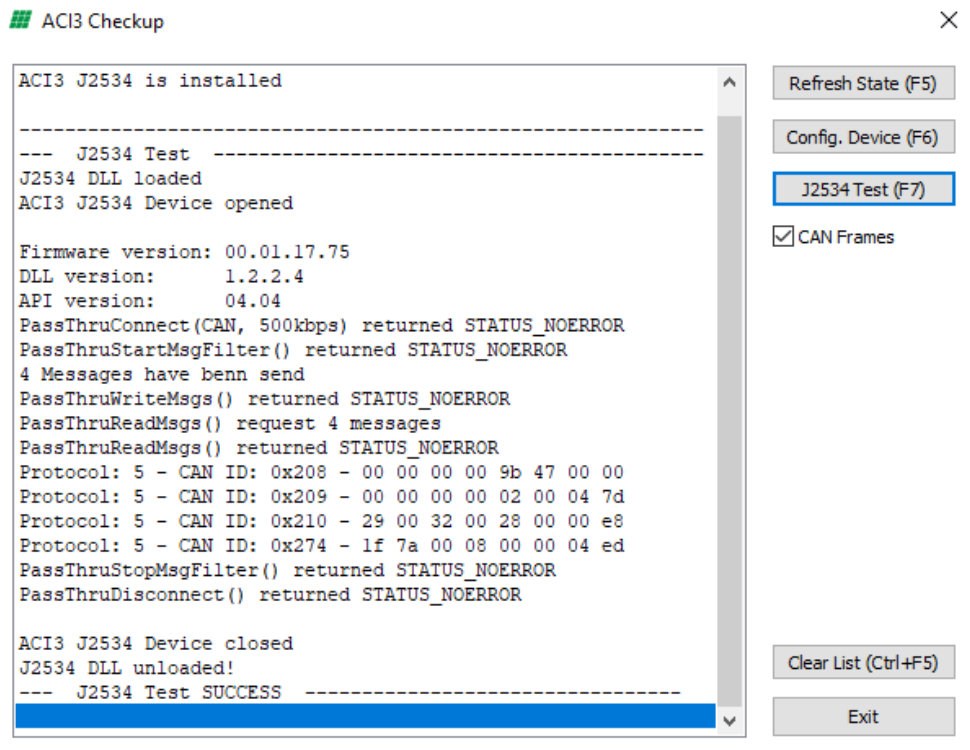
Task: Run the J2534 Test (F7)
Action: 863,188
